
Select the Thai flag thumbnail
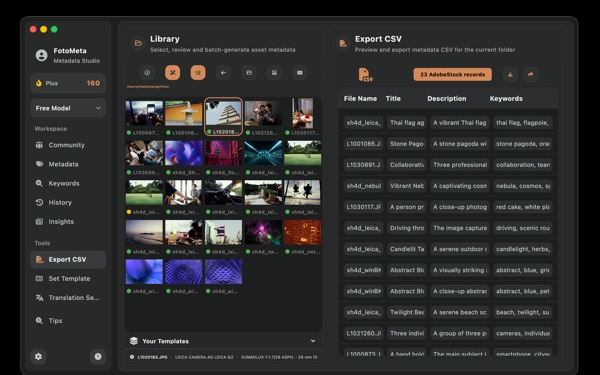tap(223, 232)
